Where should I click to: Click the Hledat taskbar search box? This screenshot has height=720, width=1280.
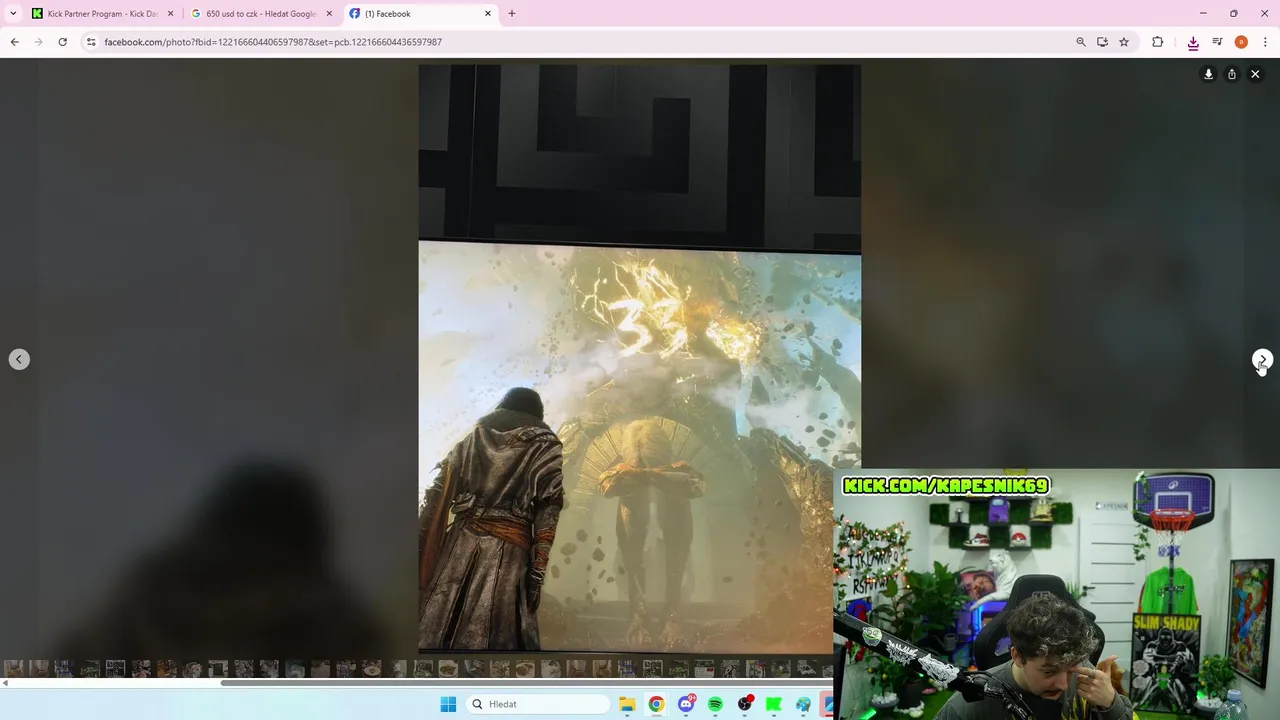click(x=539, y=704)
